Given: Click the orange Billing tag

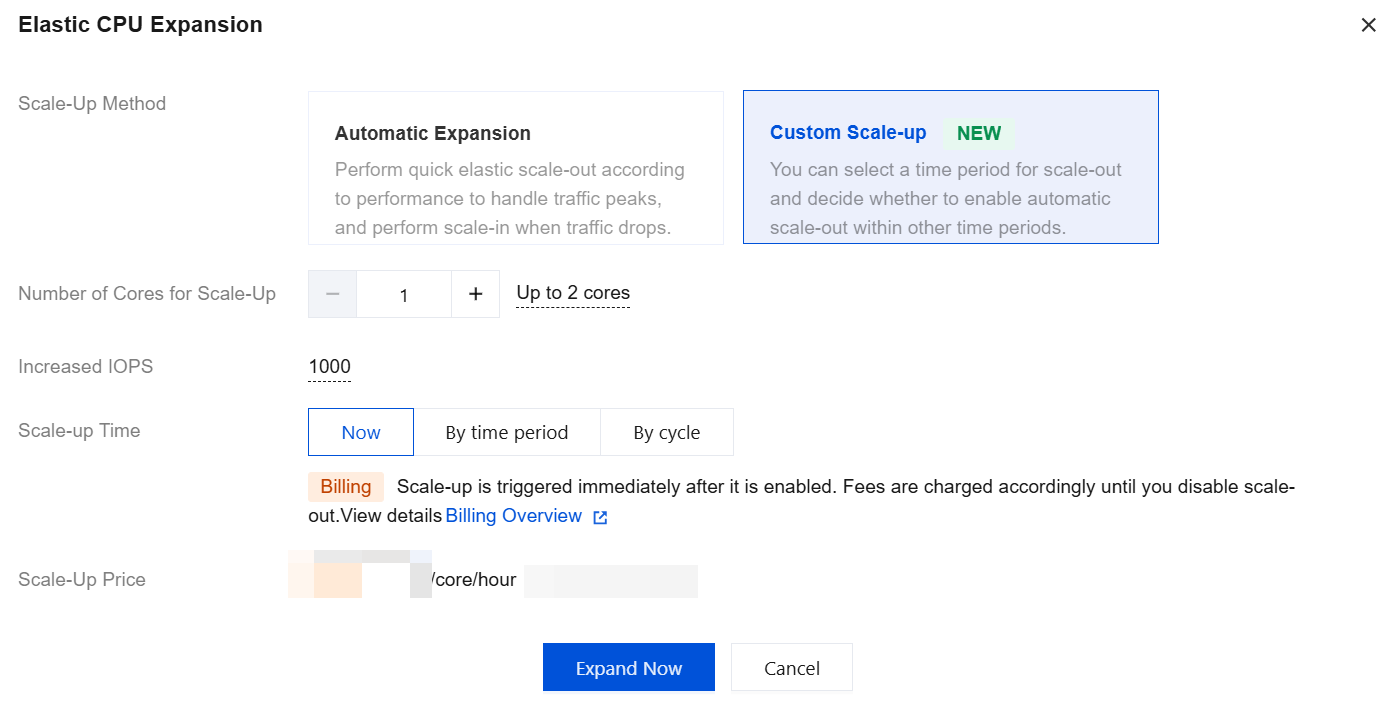Looking at the screenshot, I should [346, 487].
